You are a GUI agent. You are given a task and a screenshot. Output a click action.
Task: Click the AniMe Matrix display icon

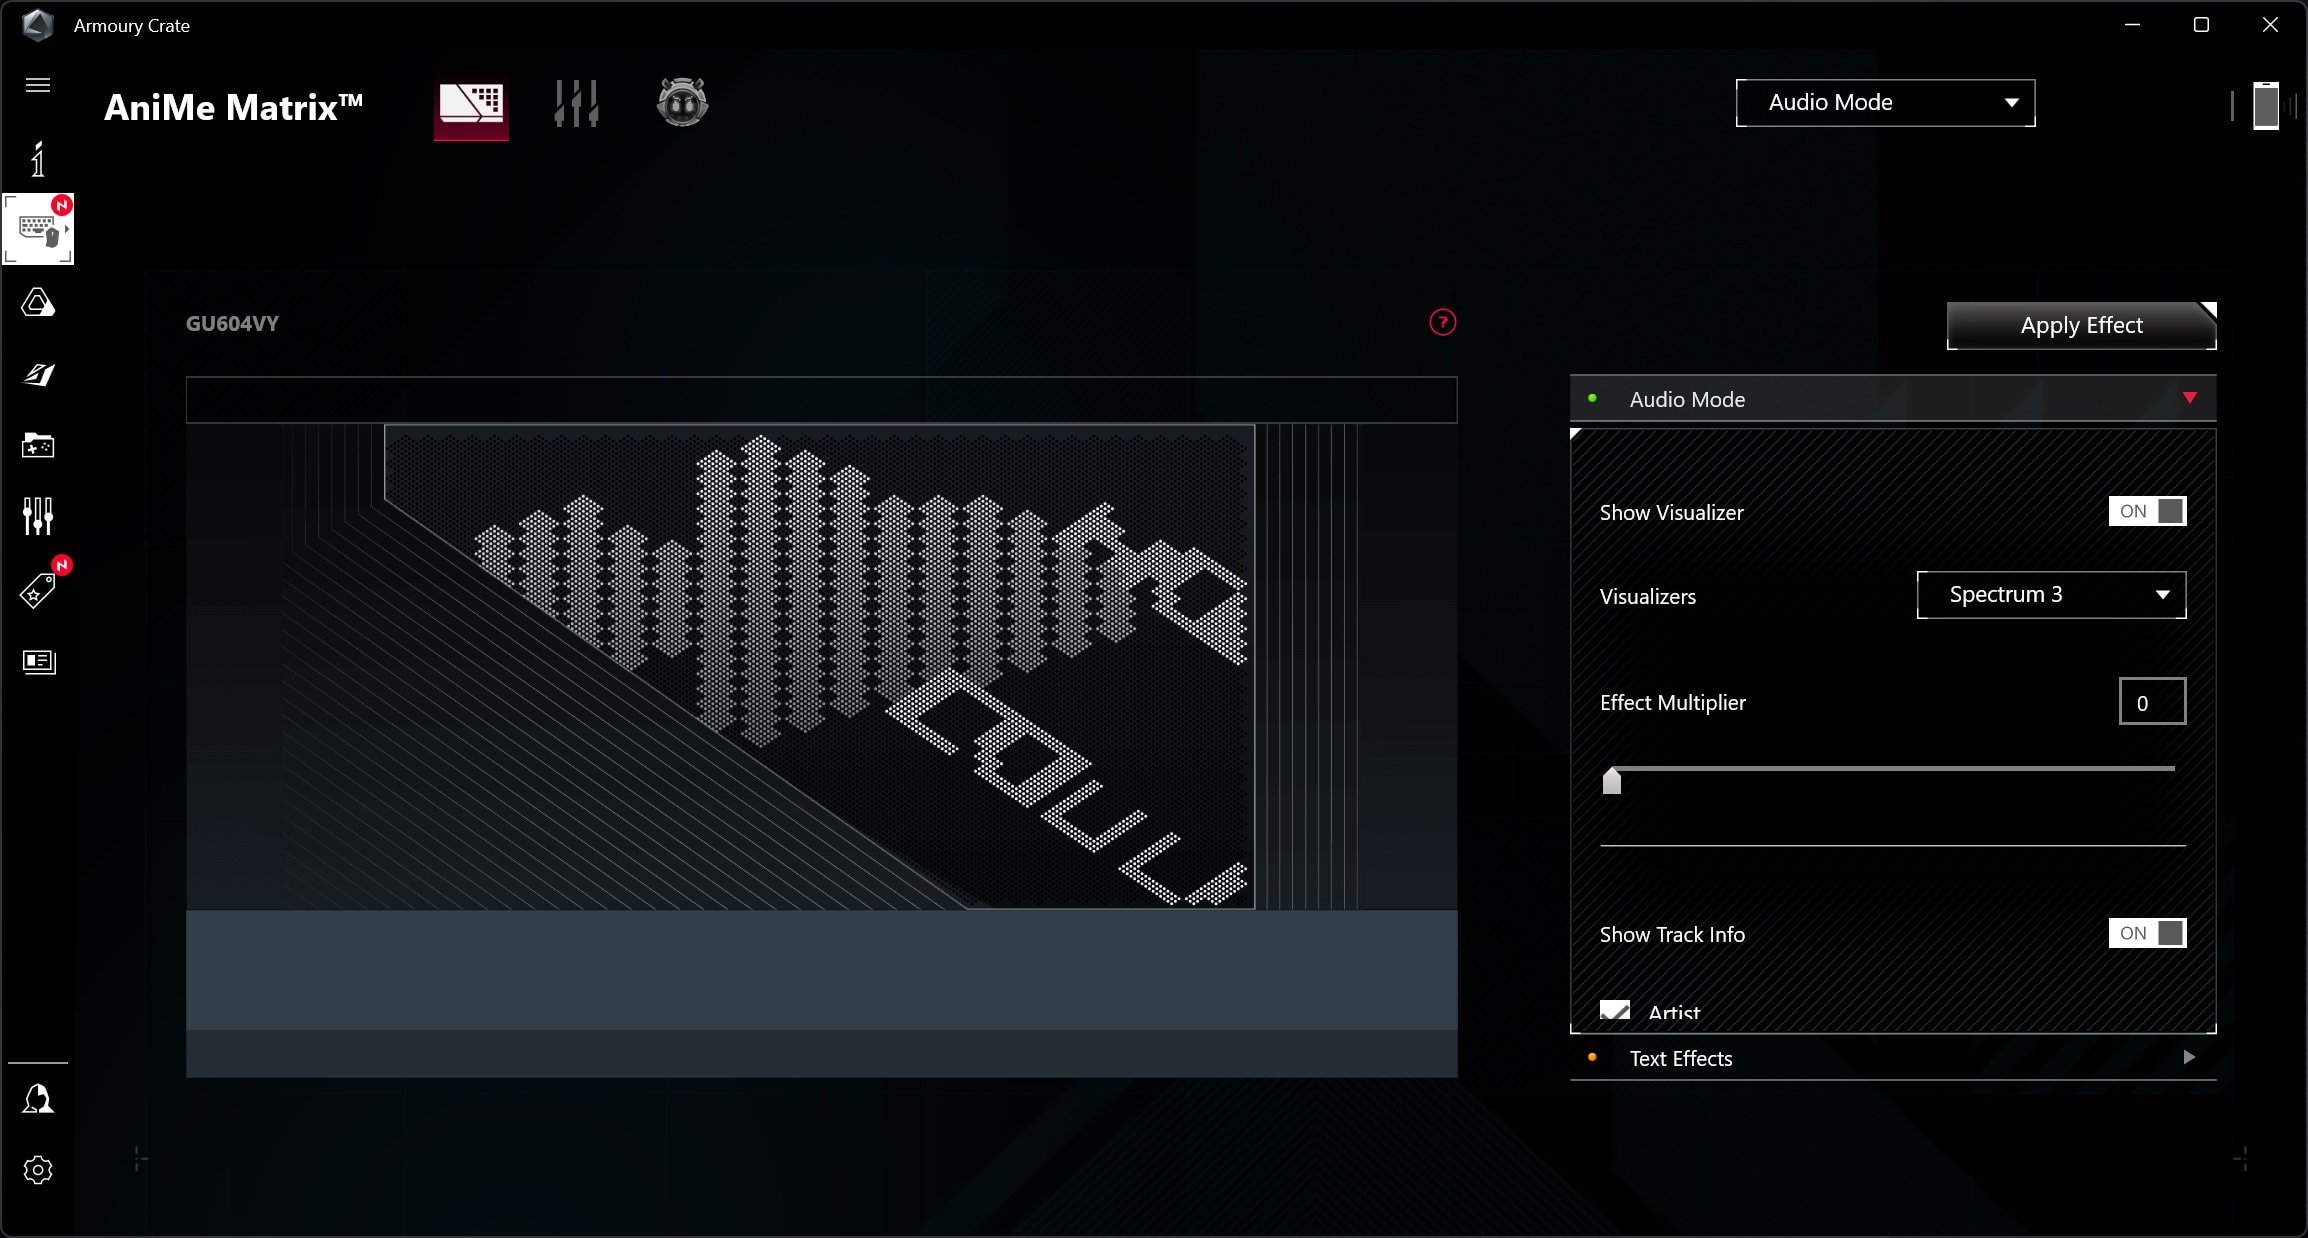472,104
